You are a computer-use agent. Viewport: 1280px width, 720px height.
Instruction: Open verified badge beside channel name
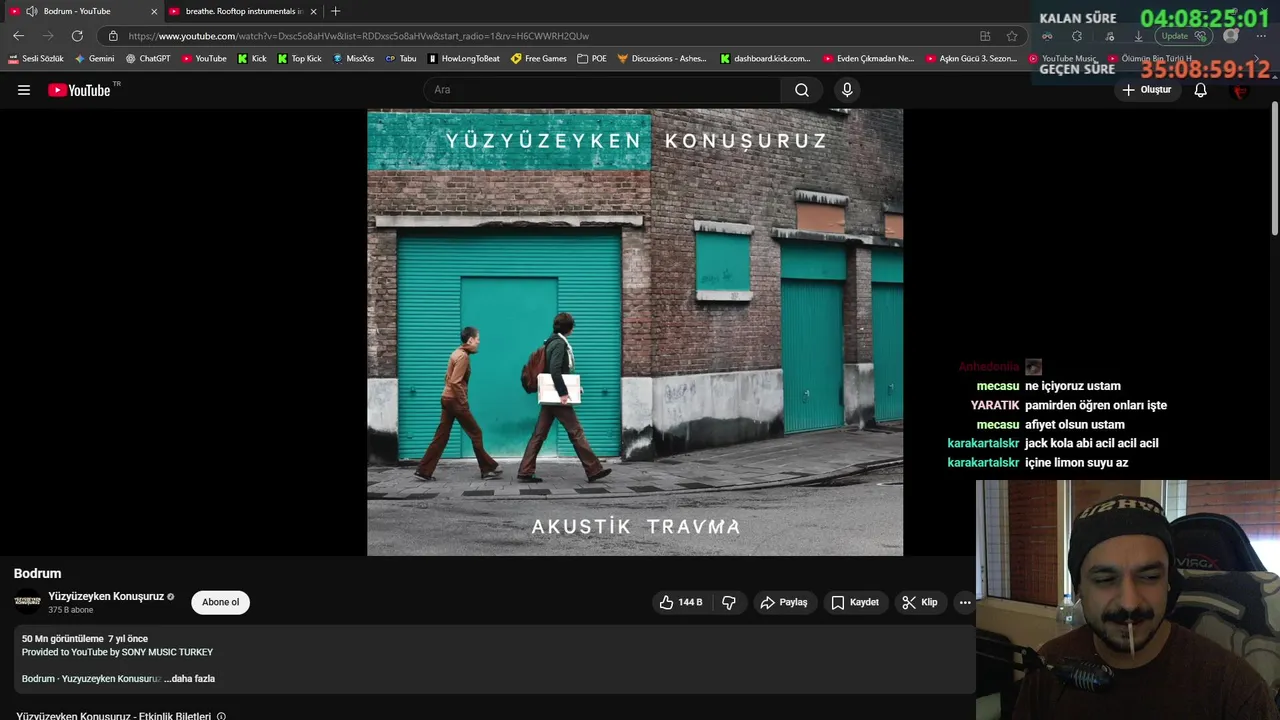tap(171, 597)
